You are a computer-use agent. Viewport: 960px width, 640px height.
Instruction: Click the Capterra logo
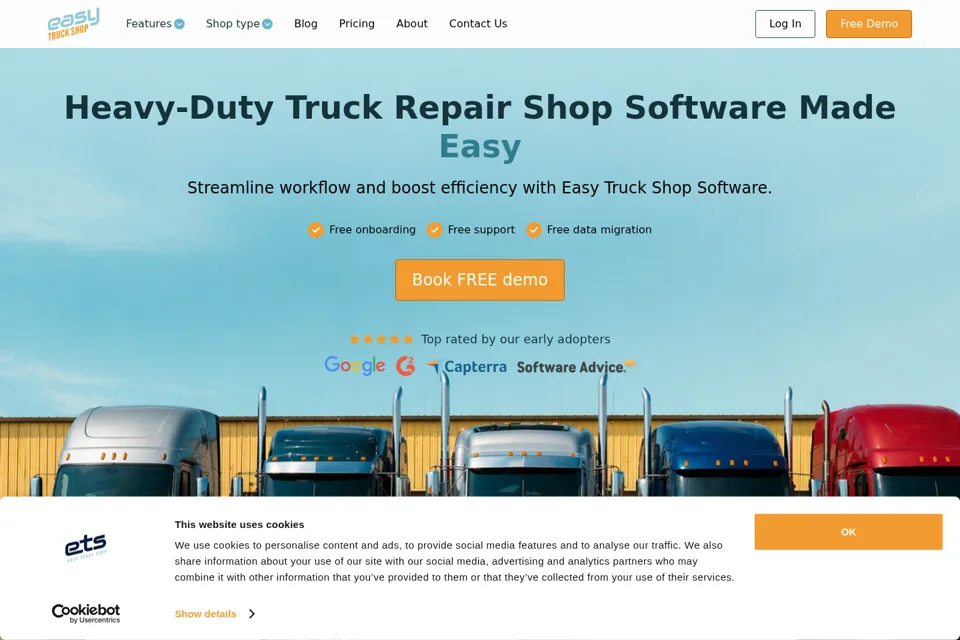(x=467, y=367)
